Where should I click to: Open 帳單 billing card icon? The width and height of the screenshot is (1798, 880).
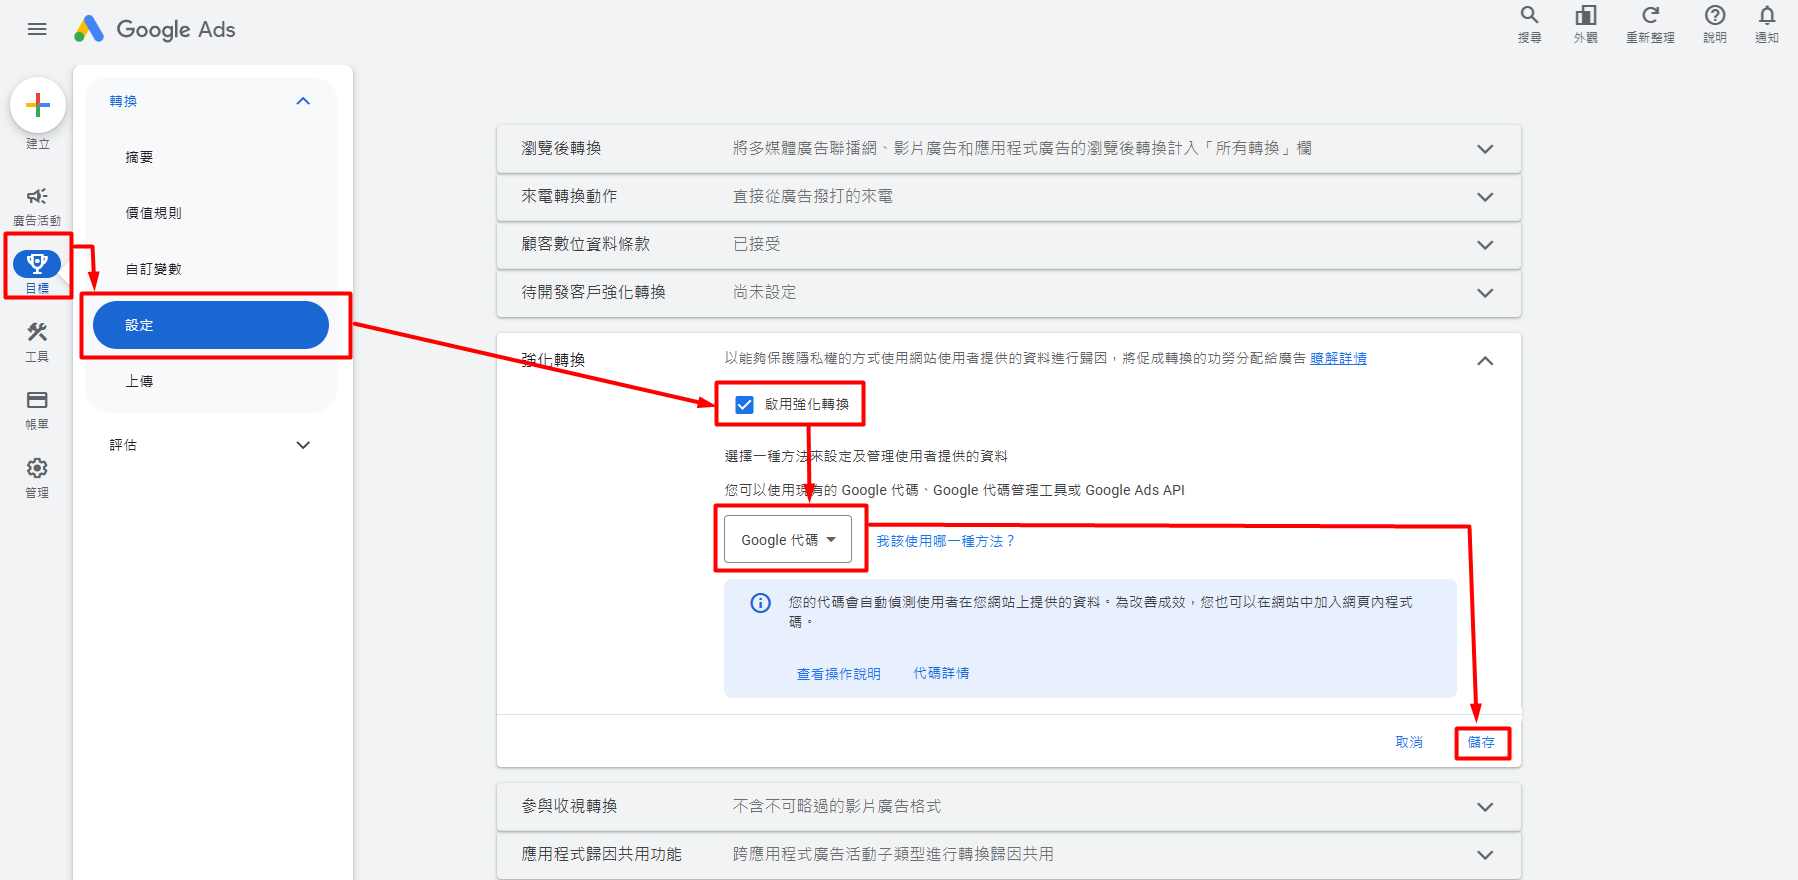click(x=37, y=401)
